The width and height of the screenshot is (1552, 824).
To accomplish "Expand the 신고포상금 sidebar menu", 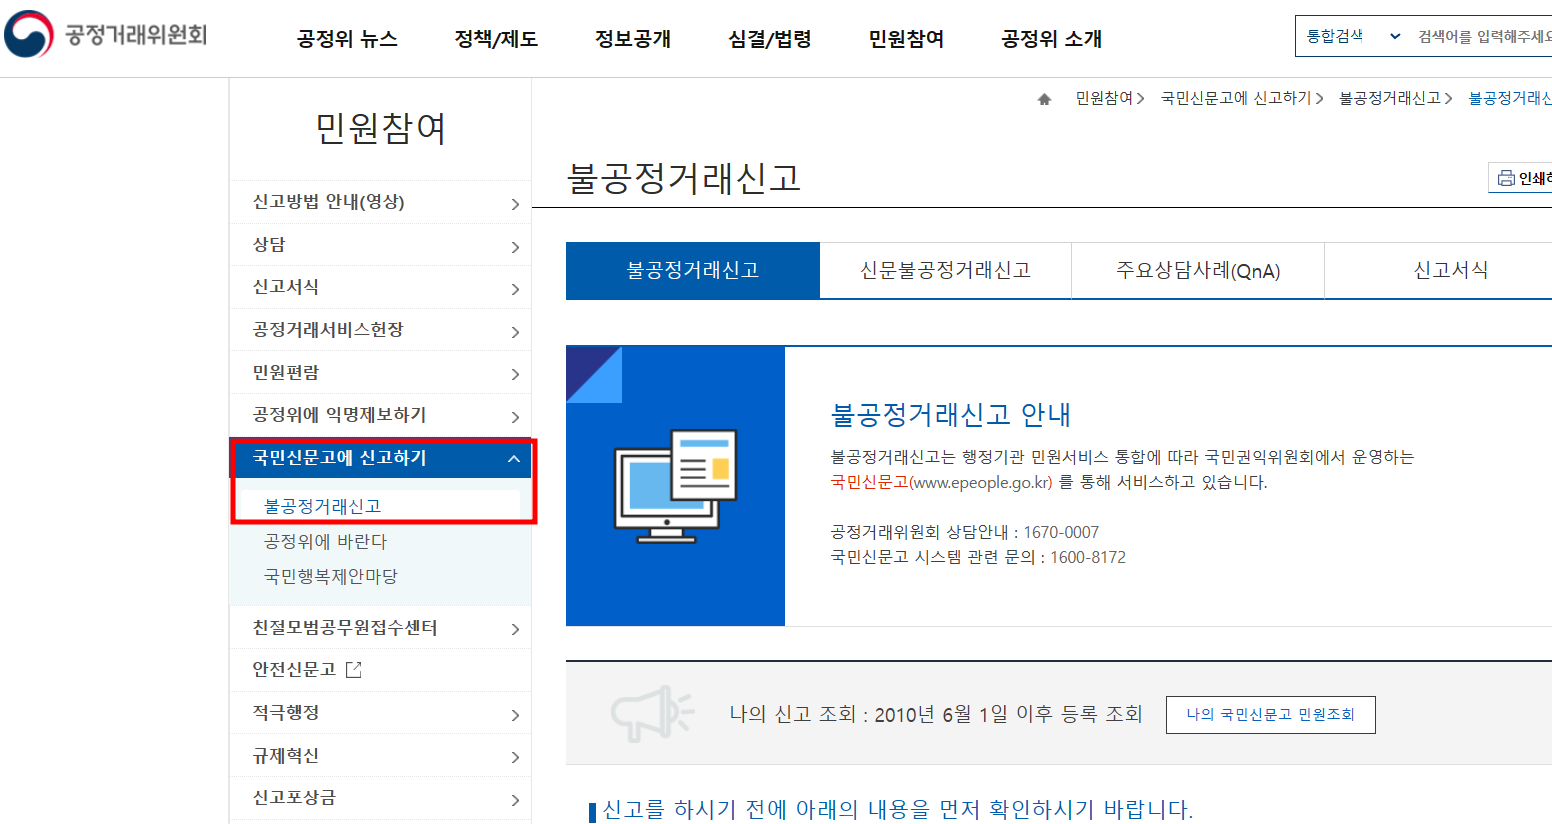I will click(x=381, y=800).
